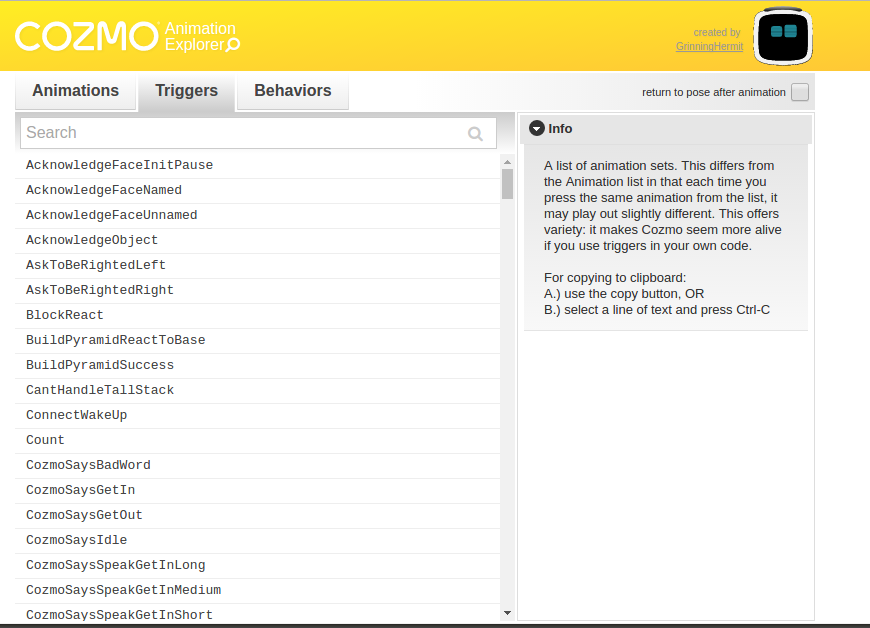
Task: Switch to the Animations tab
Action: (76, 91)
